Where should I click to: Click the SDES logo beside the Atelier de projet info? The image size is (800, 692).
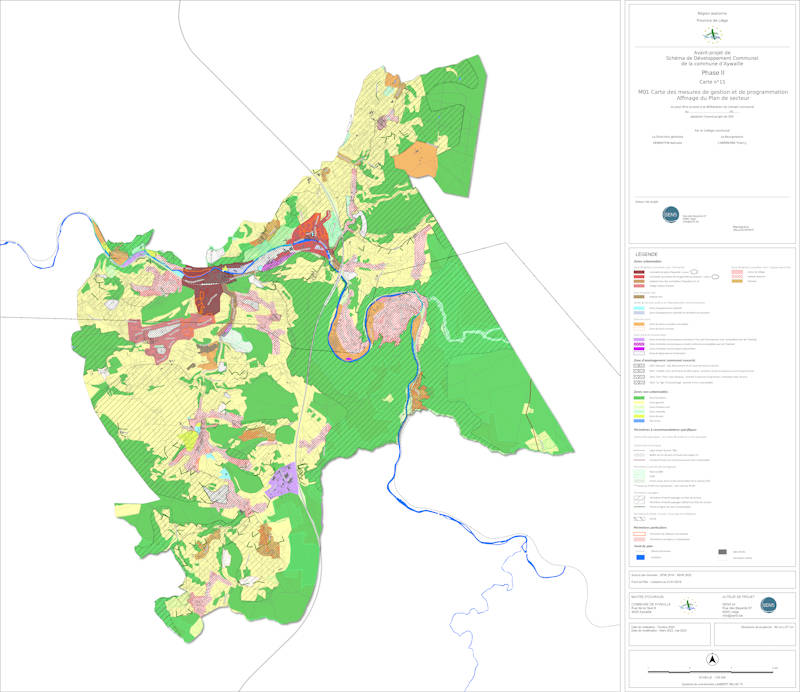pyautogui.click(x=768, y=605)
